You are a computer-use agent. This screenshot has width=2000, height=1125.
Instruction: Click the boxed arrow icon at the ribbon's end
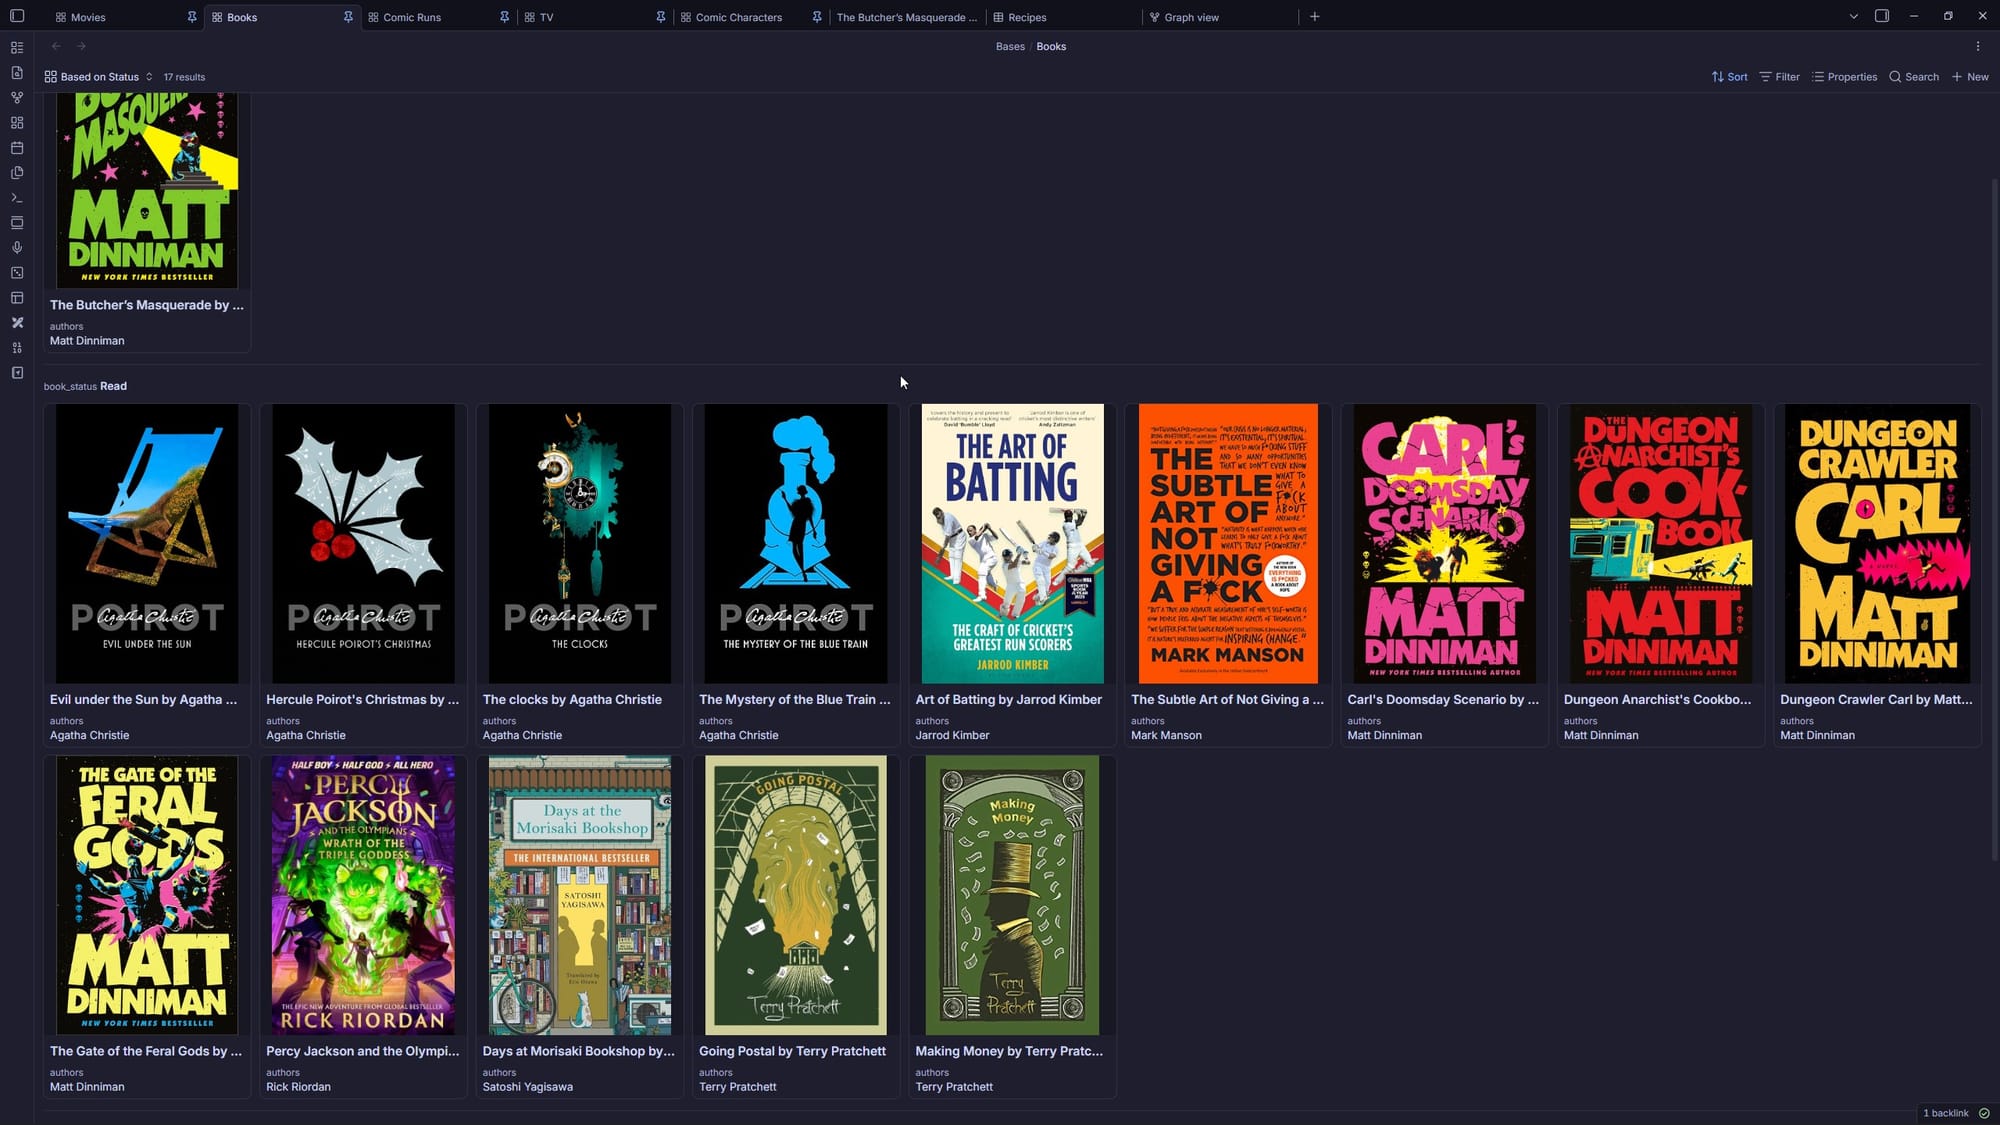click(17, 373)
